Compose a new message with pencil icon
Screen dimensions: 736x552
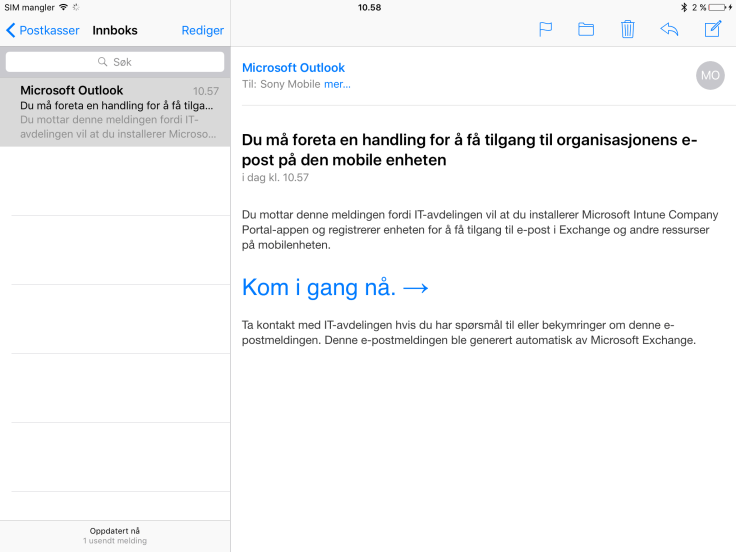coord(712,29)
